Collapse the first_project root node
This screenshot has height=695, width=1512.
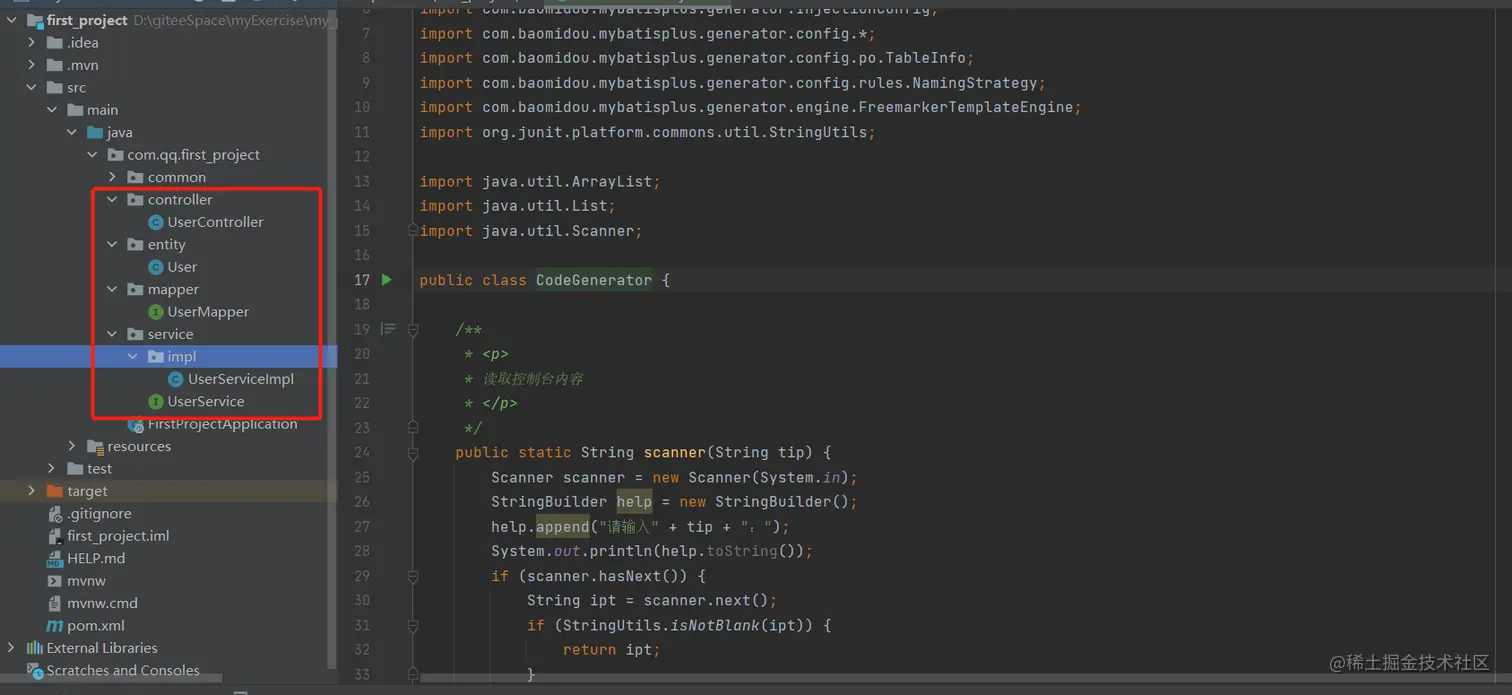click(12, 20)
